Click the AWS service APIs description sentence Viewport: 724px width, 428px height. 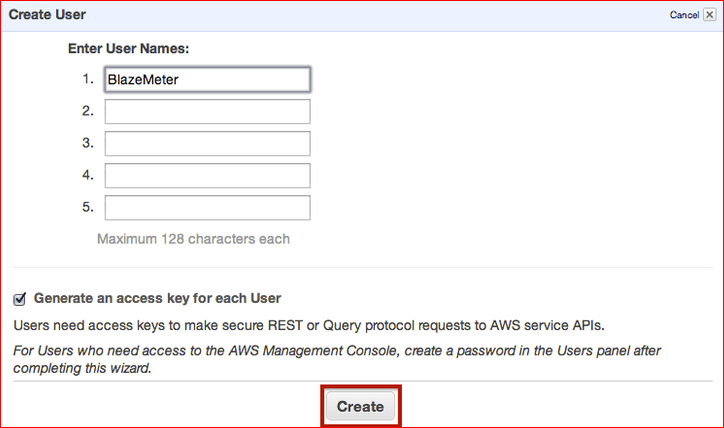pos(308,326)
